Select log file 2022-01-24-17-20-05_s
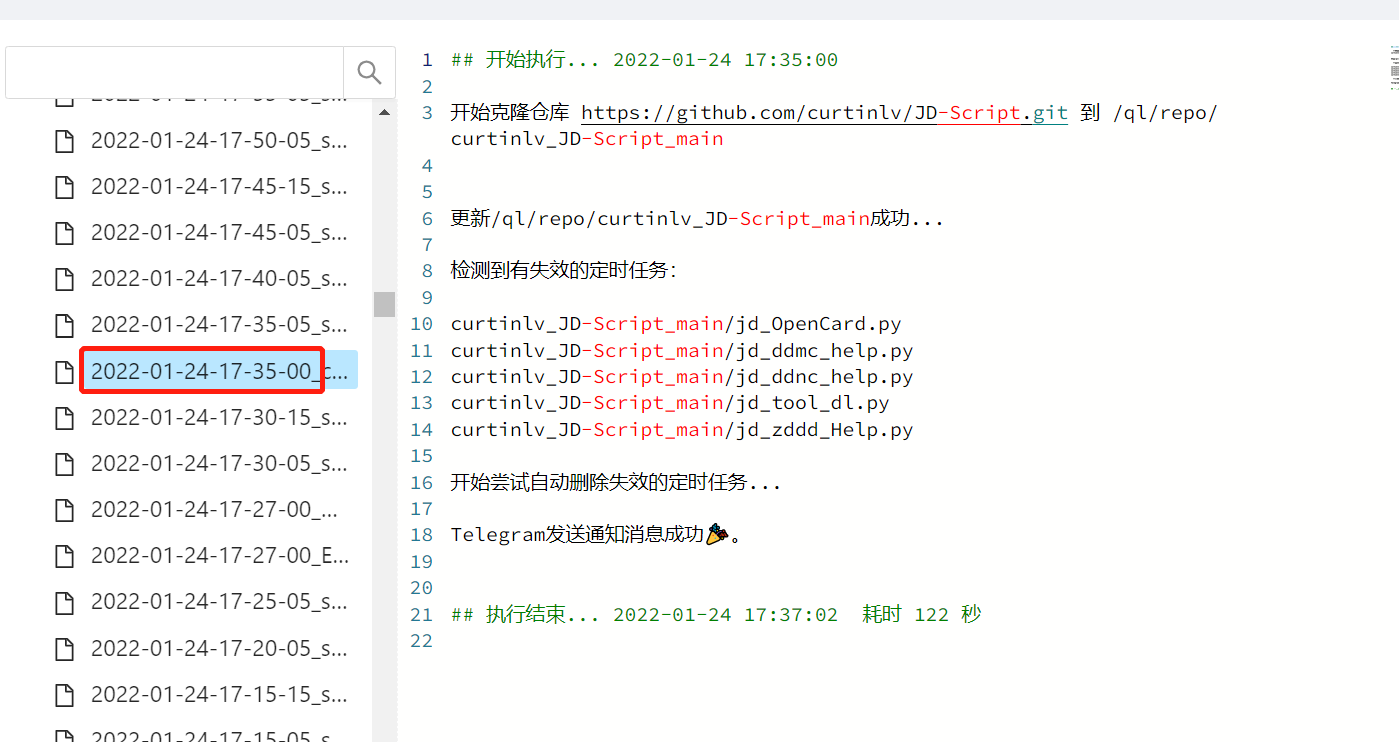Screen dimensions: 1399x742 coord(219,648)
